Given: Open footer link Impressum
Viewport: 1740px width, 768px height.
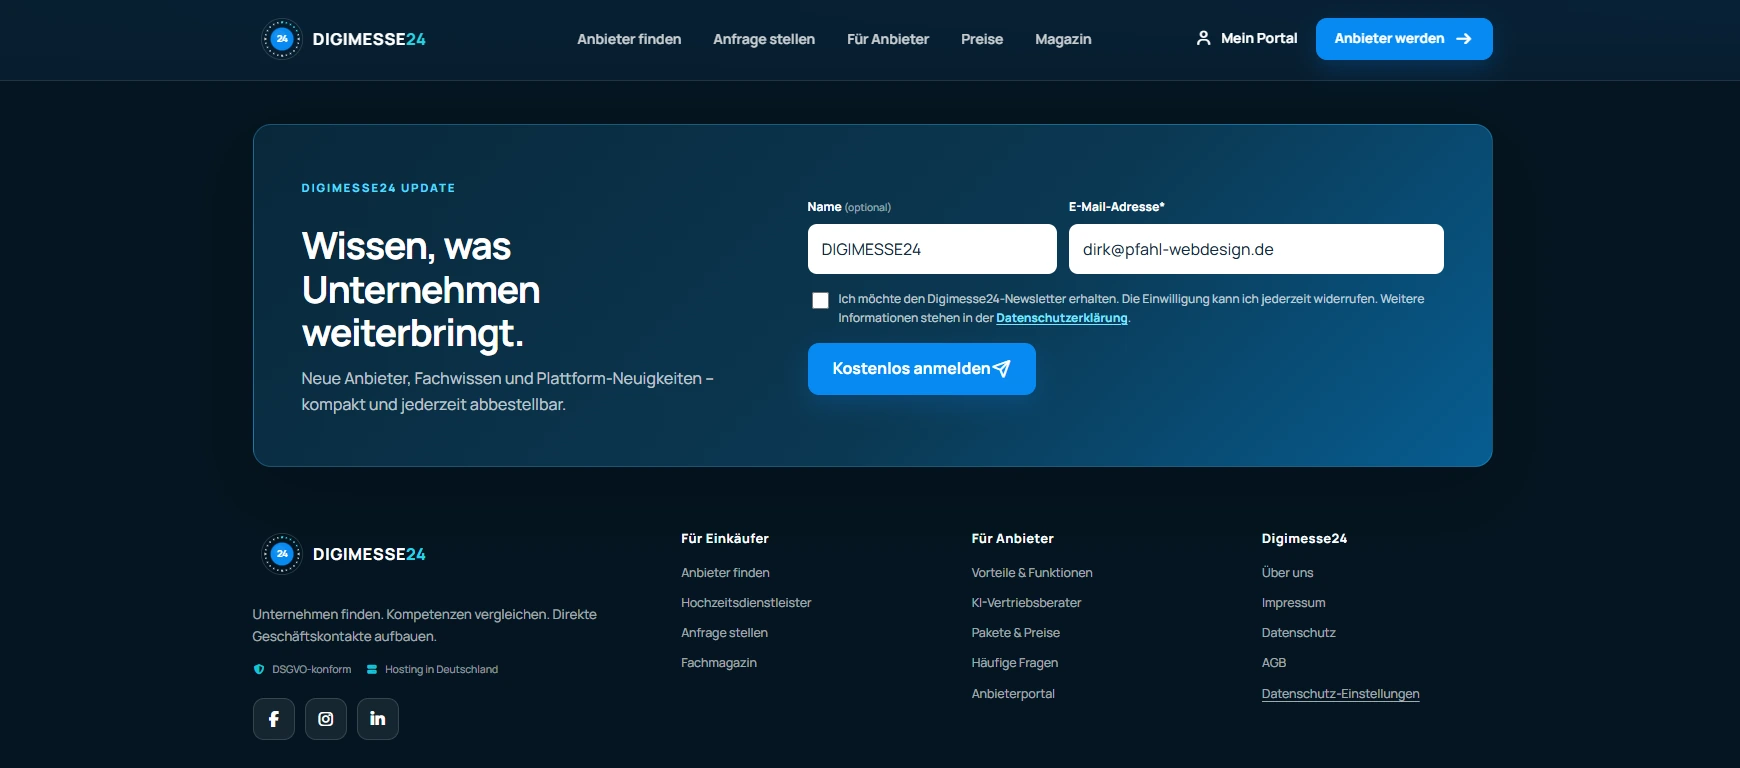Looking at the screenshot, I should (1293, 603).
